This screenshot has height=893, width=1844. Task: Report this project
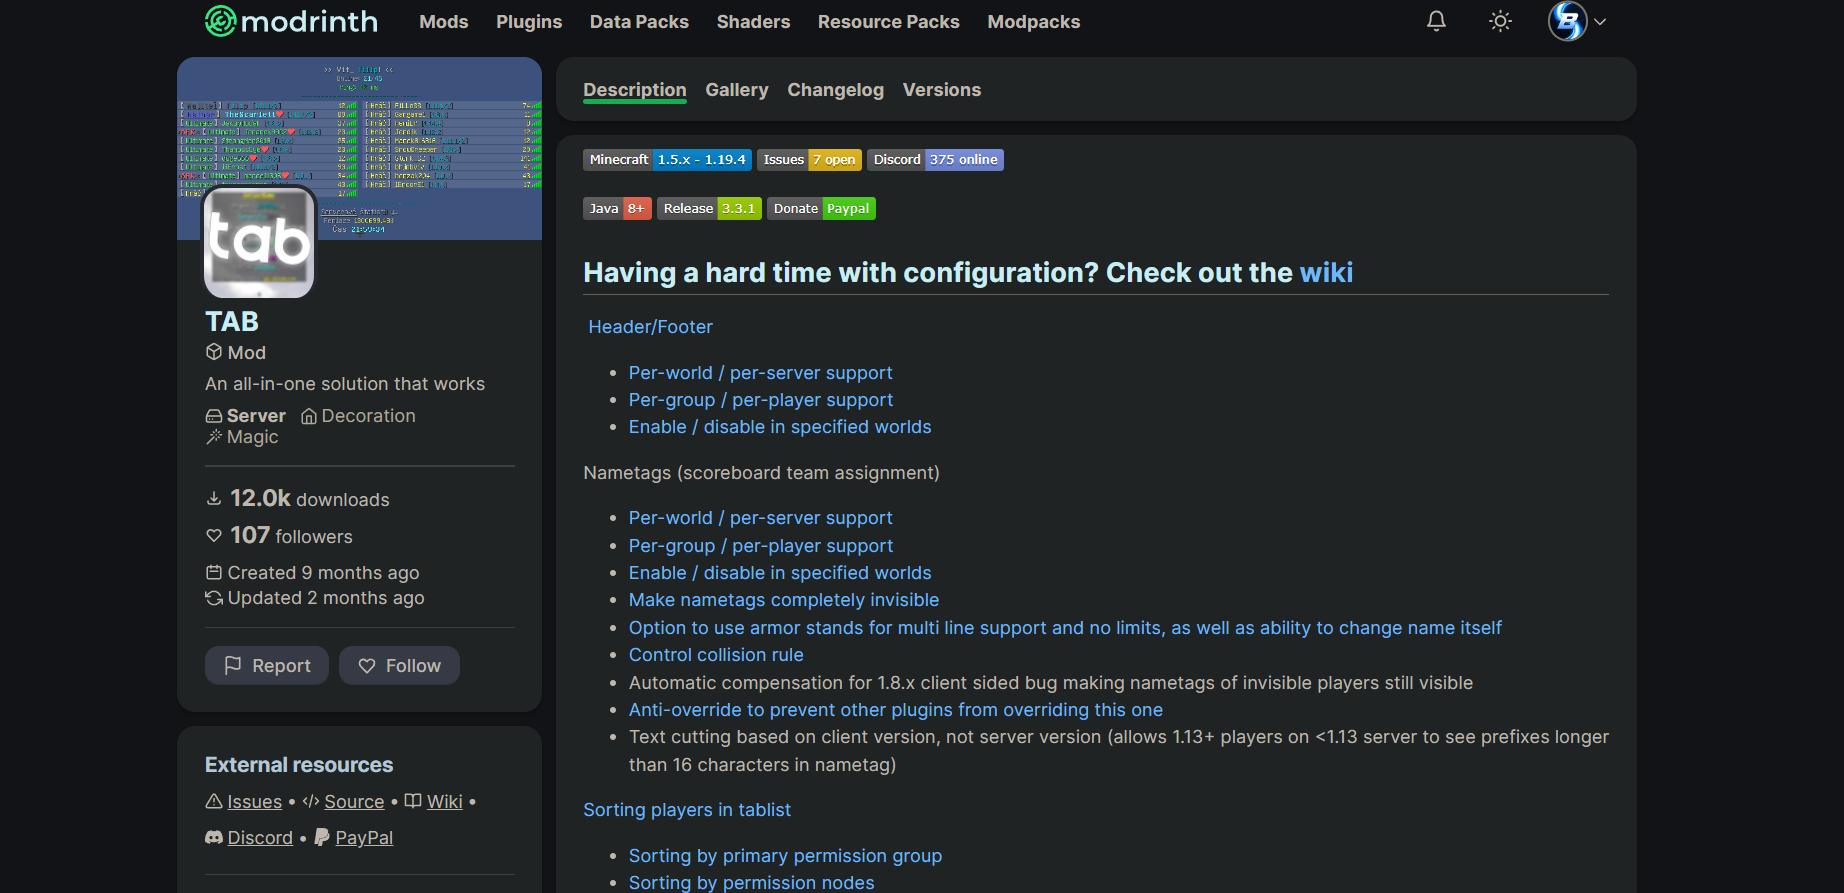(x=267, y=666)
